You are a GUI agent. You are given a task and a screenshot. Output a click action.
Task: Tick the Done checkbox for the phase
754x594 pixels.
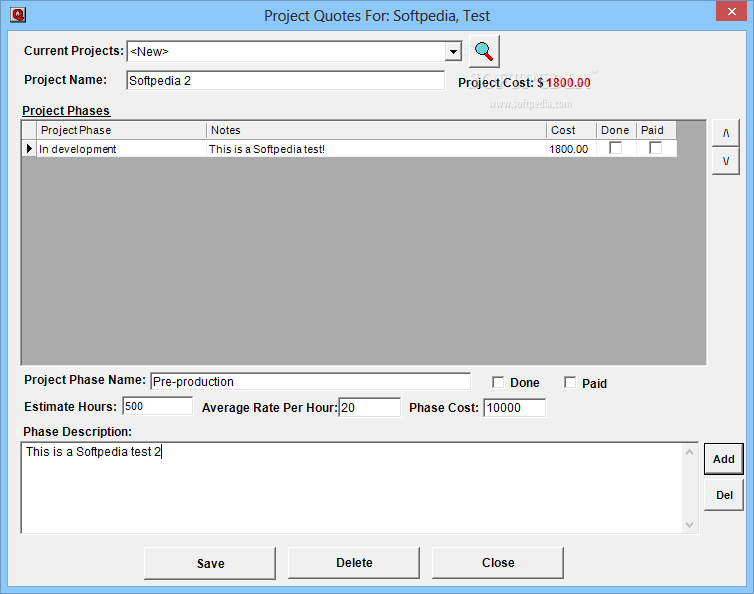(498, 382)
